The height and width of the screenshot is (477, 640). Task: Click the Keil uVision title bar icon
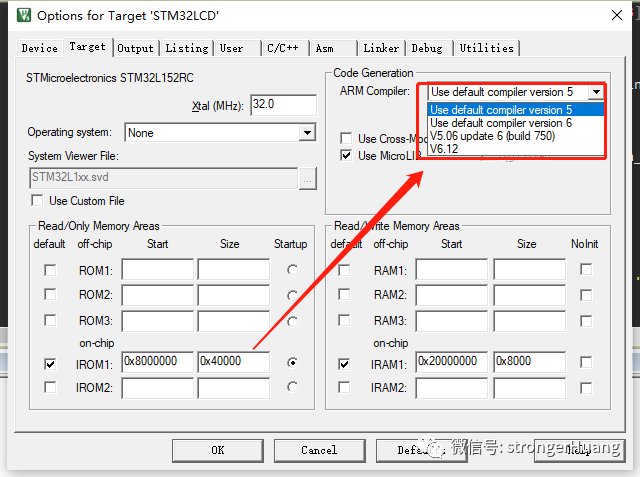point(24,16)
